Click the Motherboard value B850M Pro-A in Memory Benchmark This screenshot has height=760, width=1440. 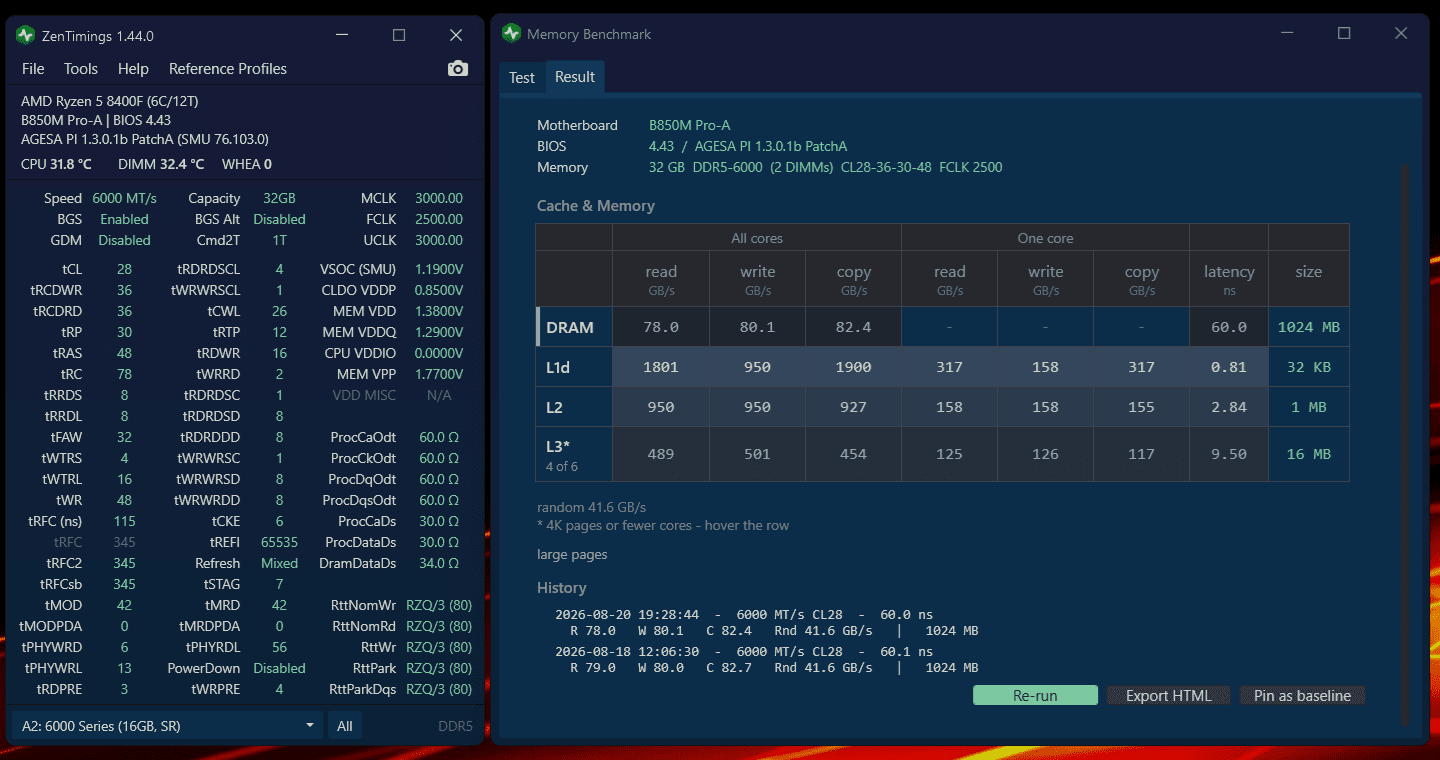689,125
